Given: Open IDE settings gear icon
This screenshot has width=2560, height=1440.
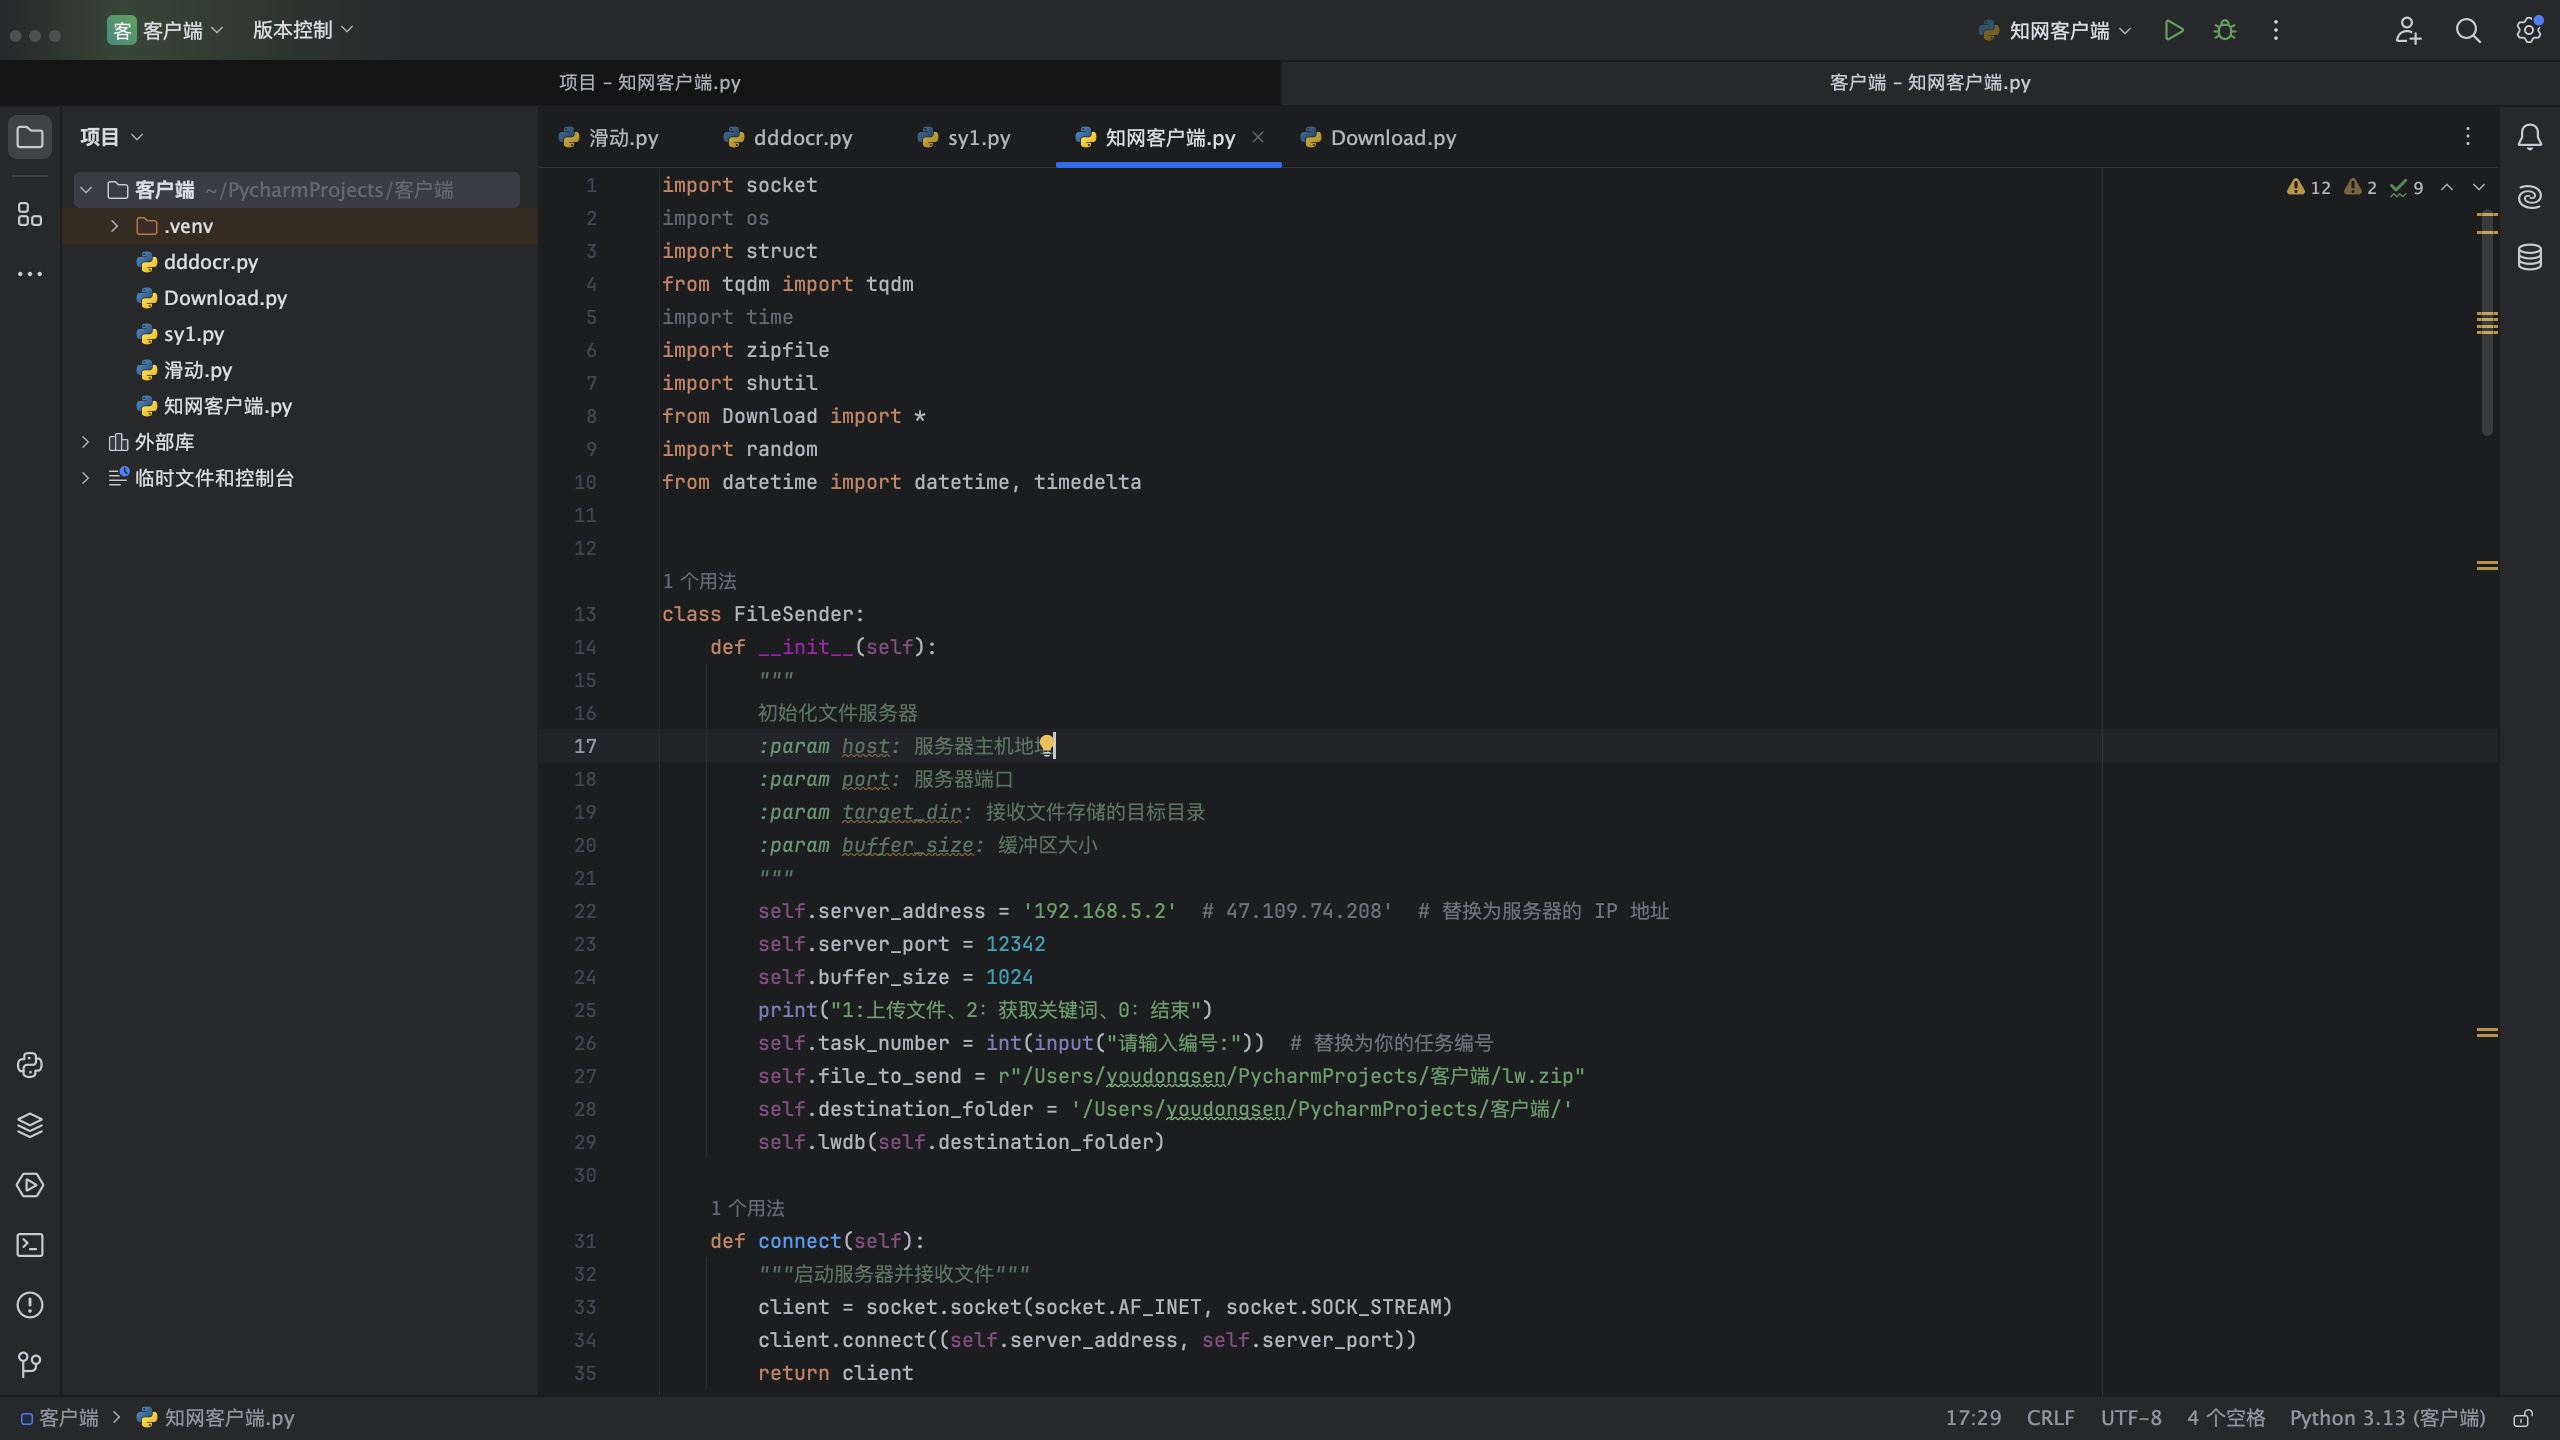Looking at the screenshot, I should pyautogui.click(x=2529, y=30).
